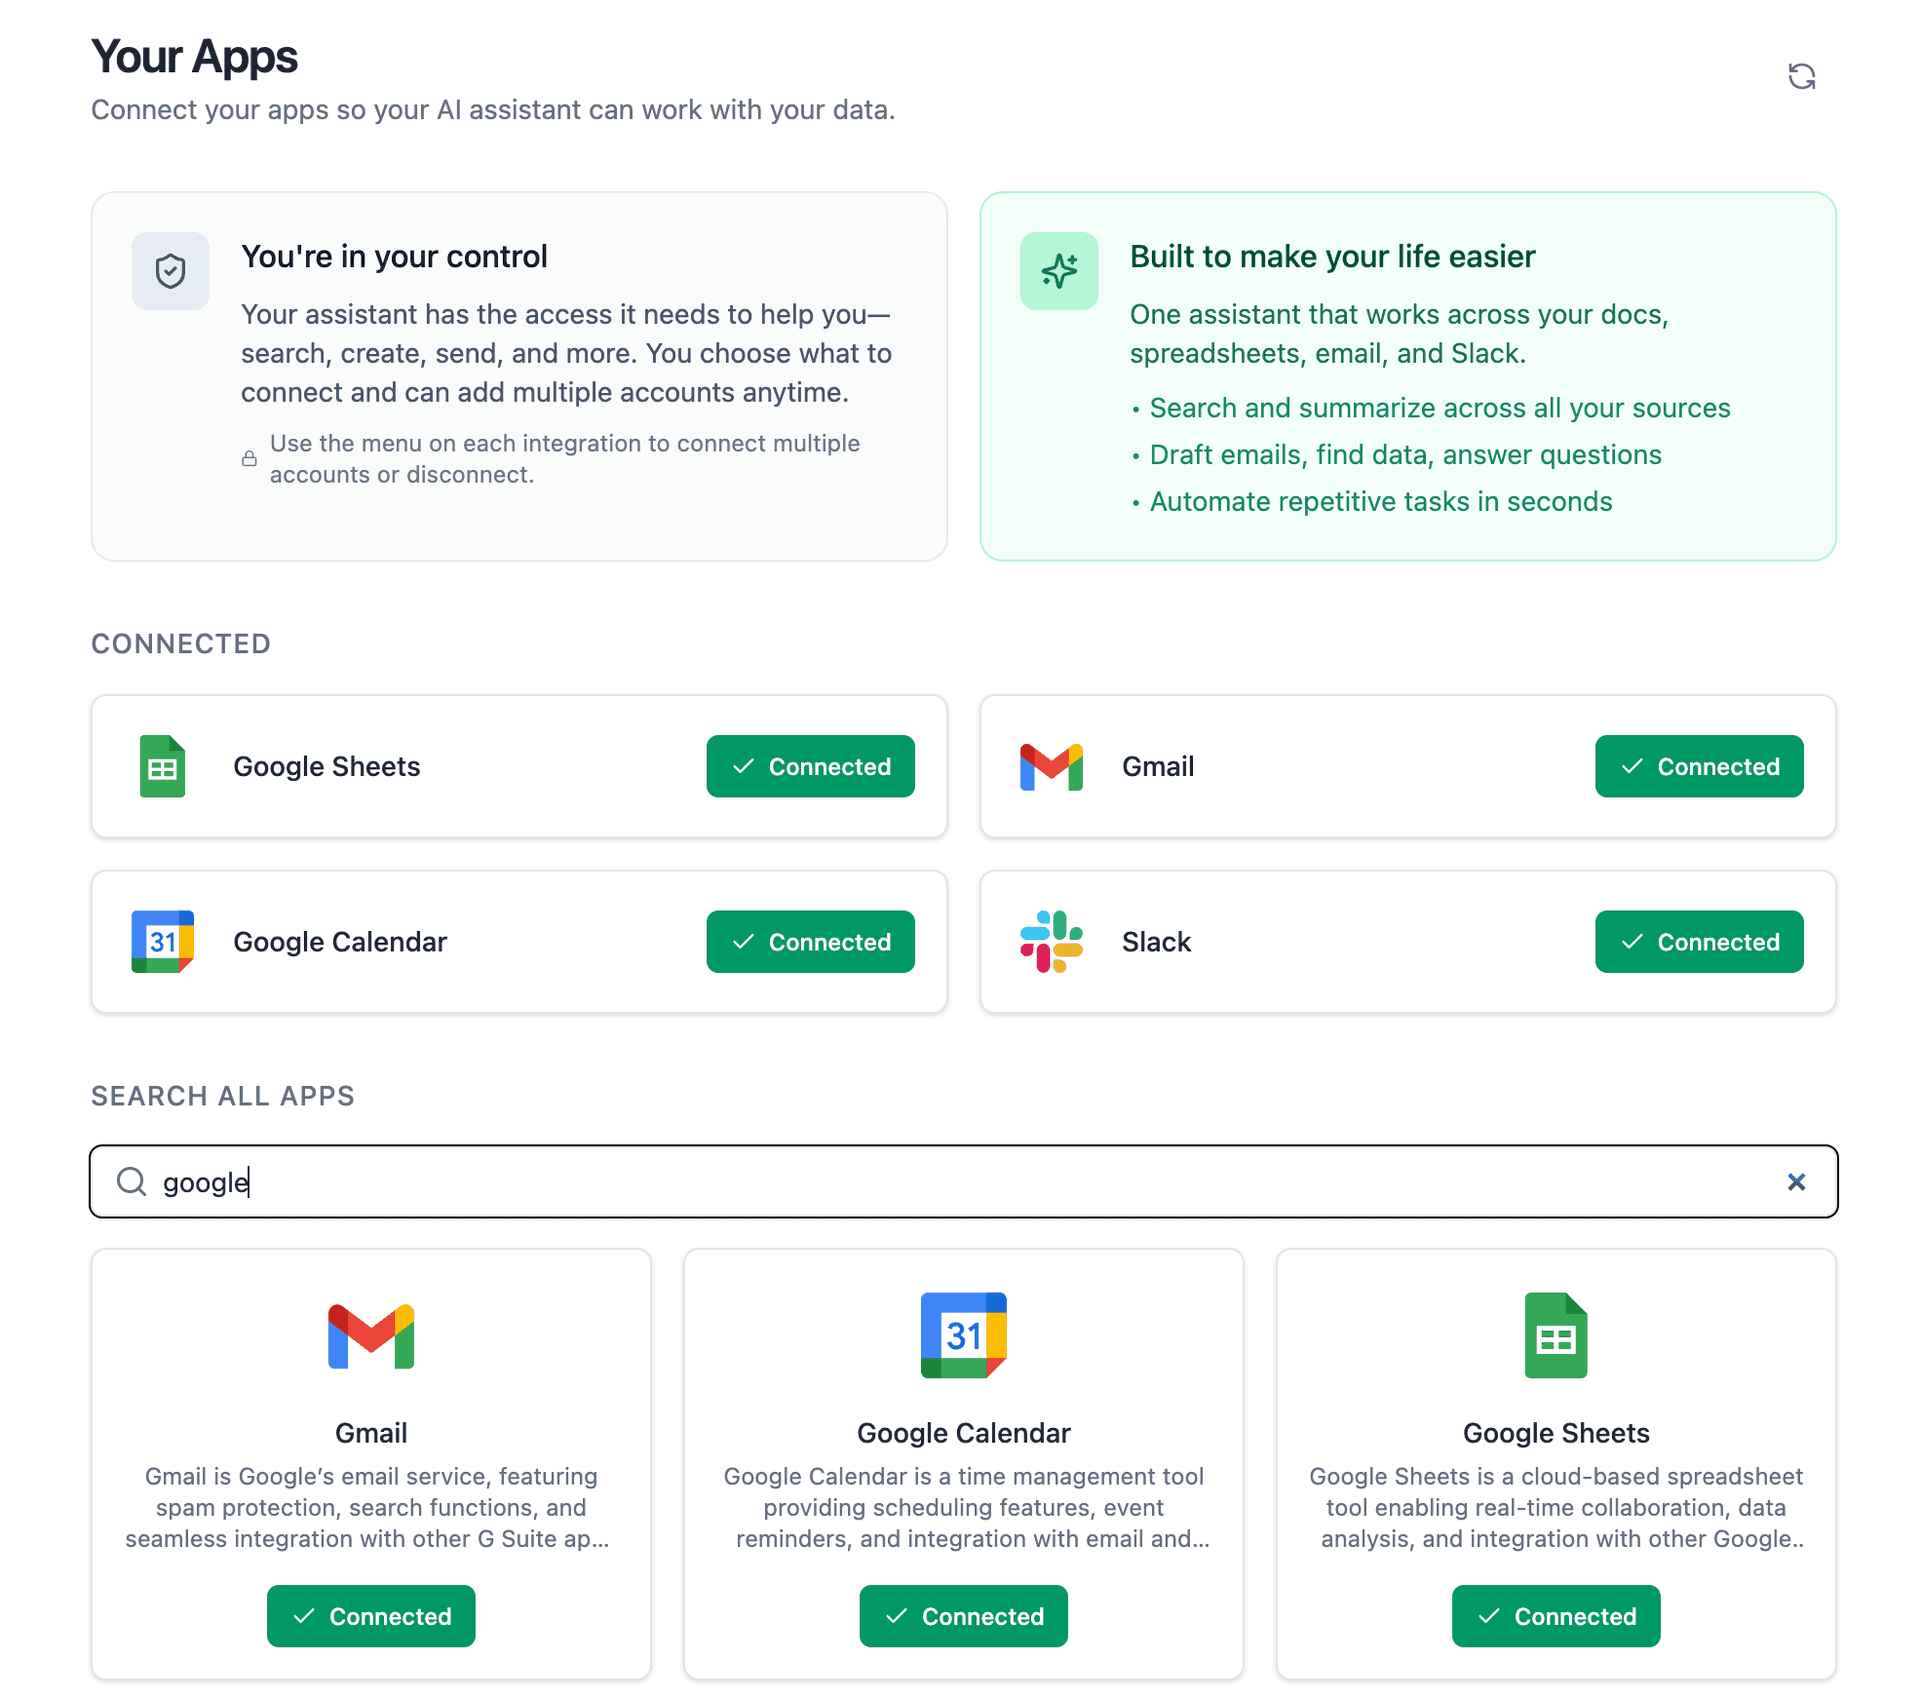Click the Google Sheets logo in the results card
Screen dimensions: 1920x1706
pyautogui.click(x=1554, y=1335)
